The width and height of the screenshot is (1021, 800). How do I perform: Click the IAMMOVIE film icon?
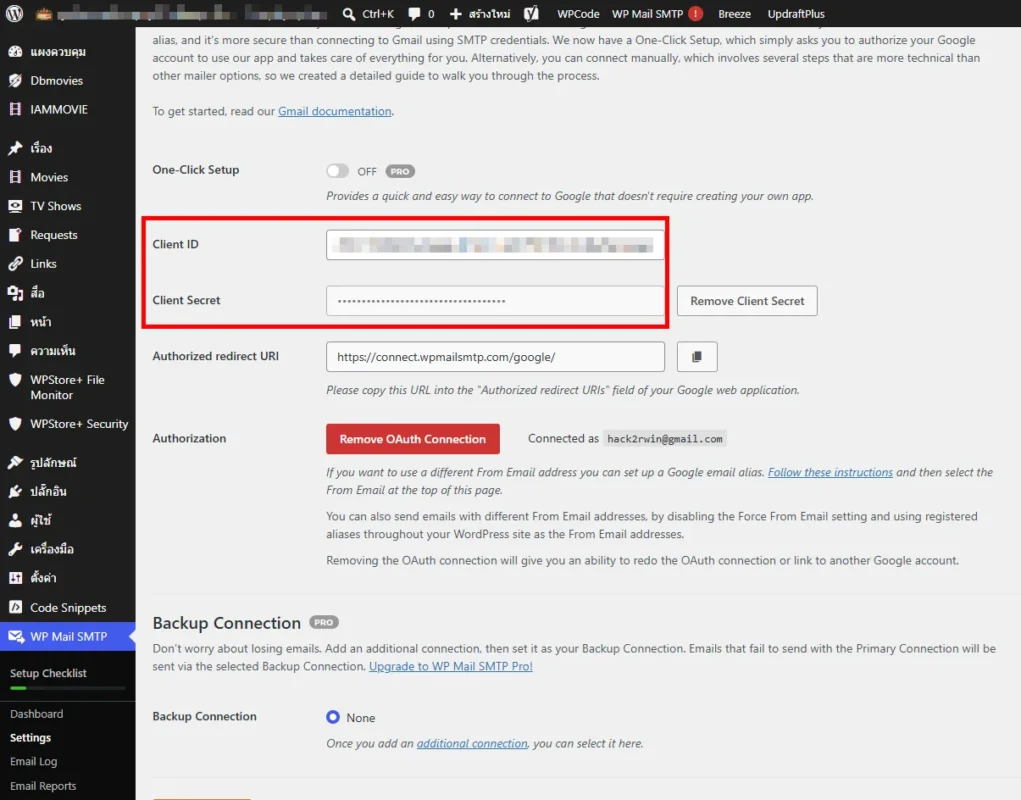pos(16,109)
